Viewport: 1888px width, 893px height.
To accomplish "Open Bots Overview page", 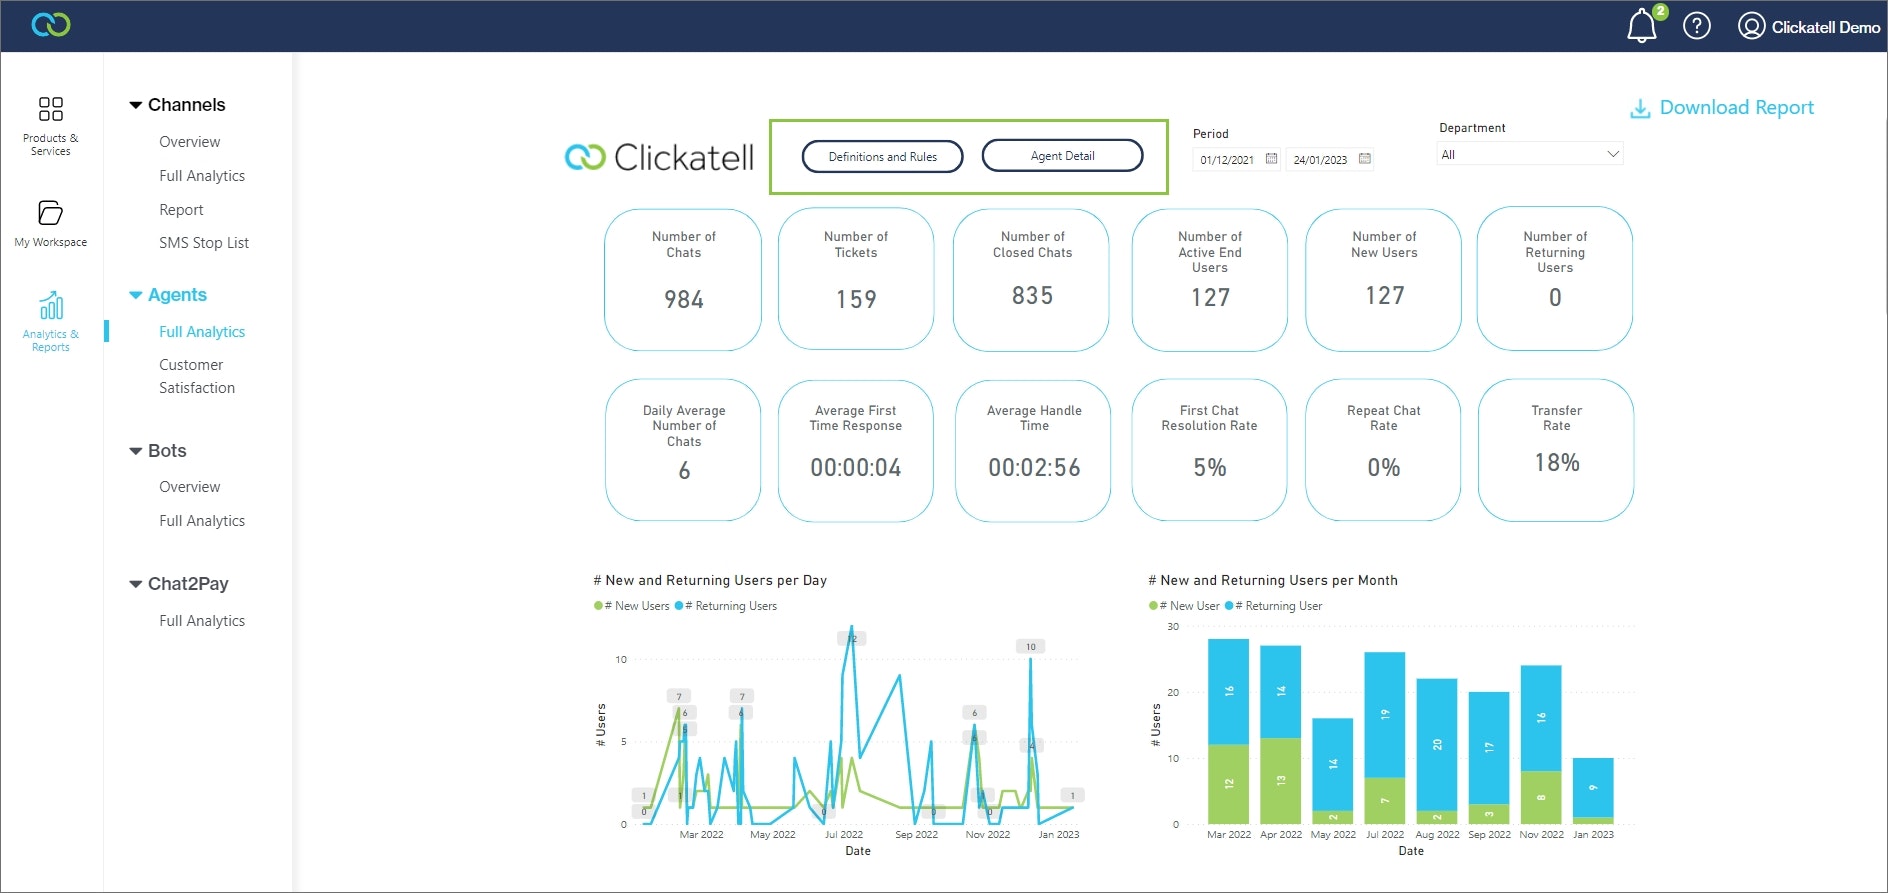I will tap(190, 487).
